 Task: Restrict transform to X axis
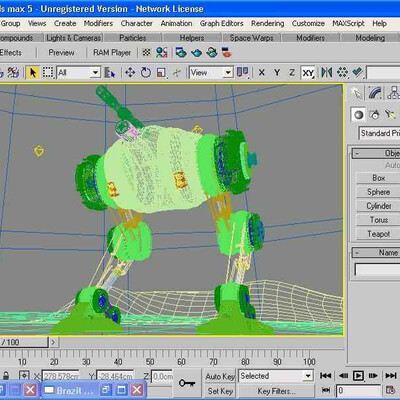tap(262, 72)
